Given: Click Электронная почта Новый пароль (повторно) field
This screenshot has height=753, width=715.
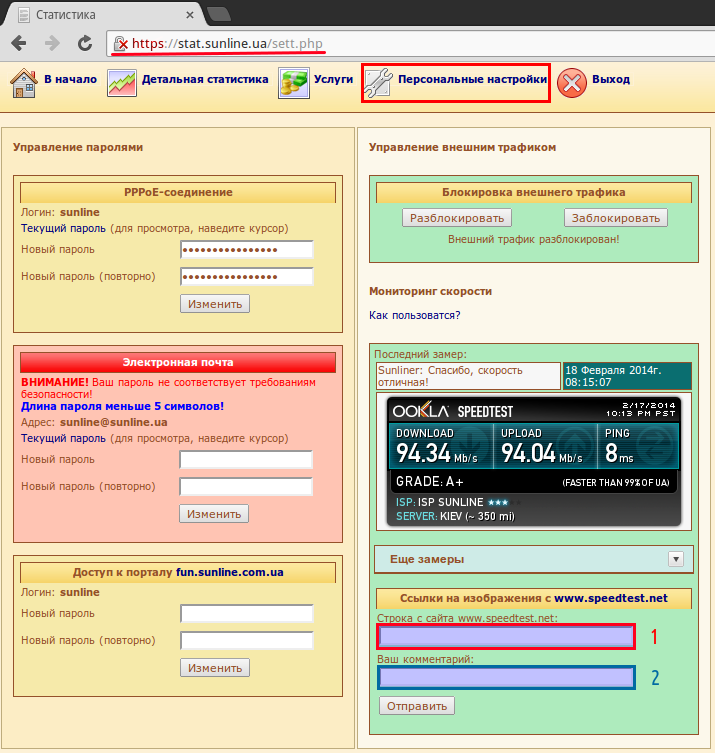Looking at the screenshot, I should 246,486.
